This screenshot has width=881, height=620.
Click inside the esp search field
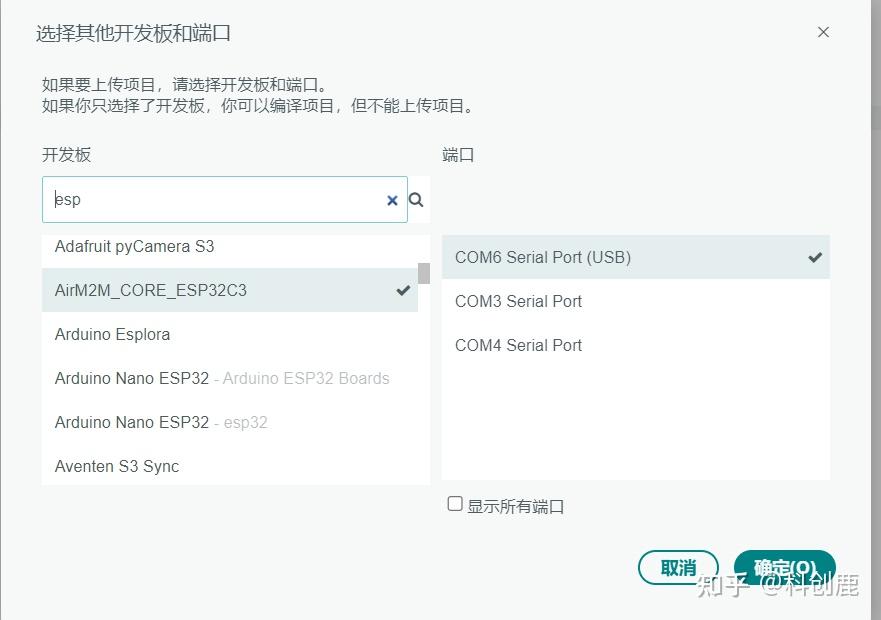point(200,200)
